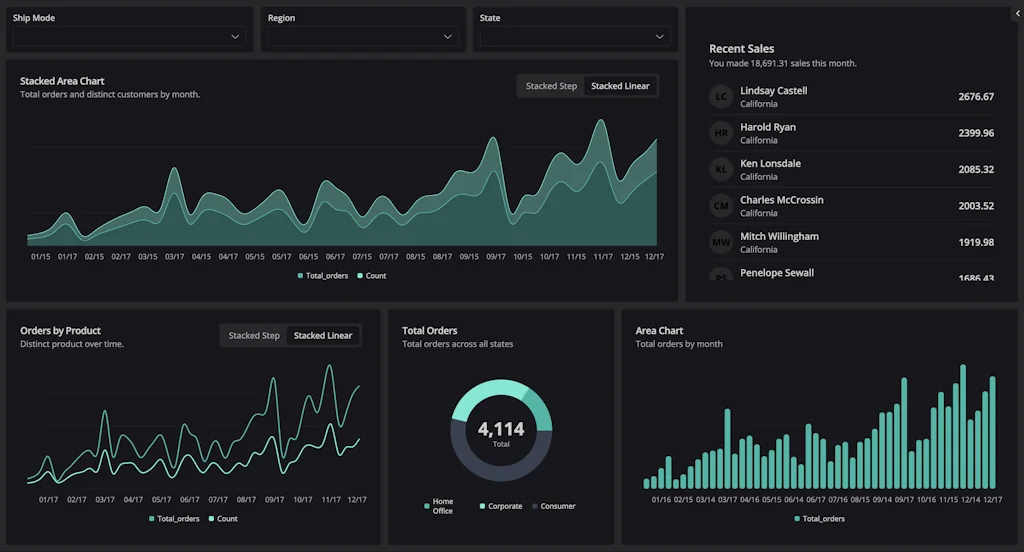
Task: Click the collapse chevron in the top-right corner
Action: click(x=1017, y=13)
